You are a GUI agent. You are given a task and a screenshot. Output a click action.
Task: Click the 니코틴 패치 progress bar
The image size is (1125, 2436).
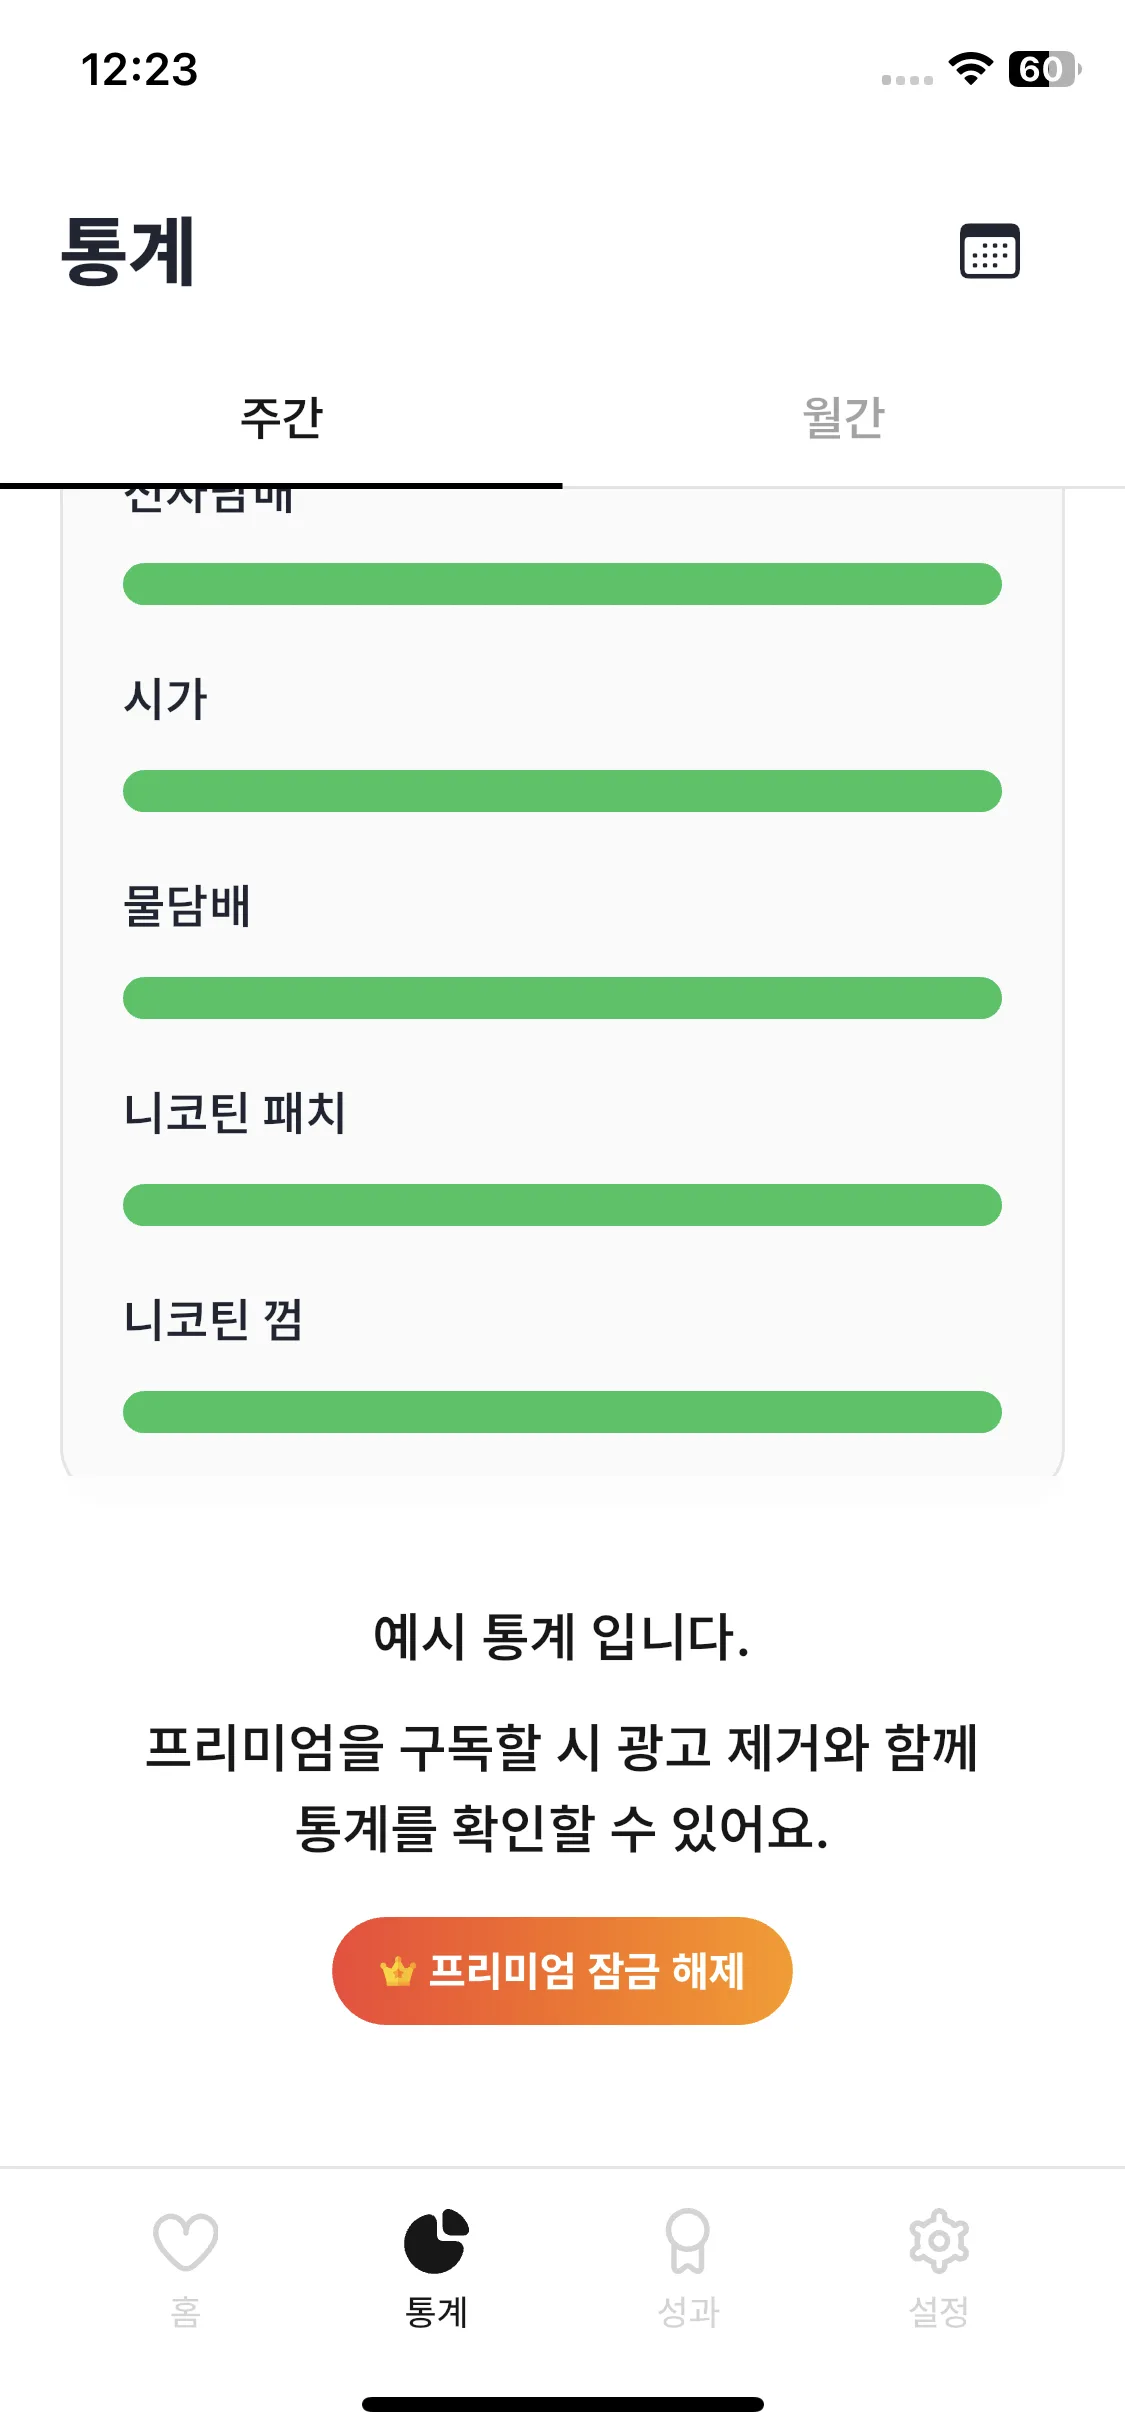(x=562, y=1205)
